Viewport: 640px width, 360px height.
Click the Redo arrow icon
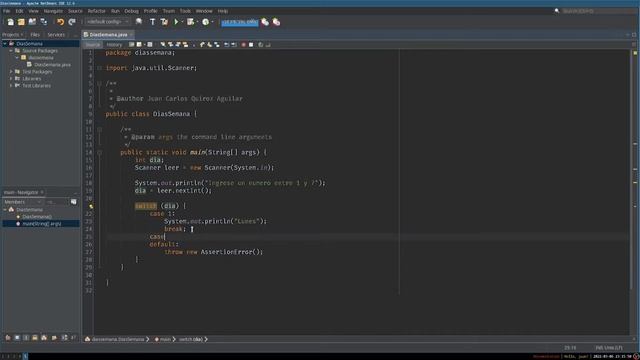tap(72, 22)
